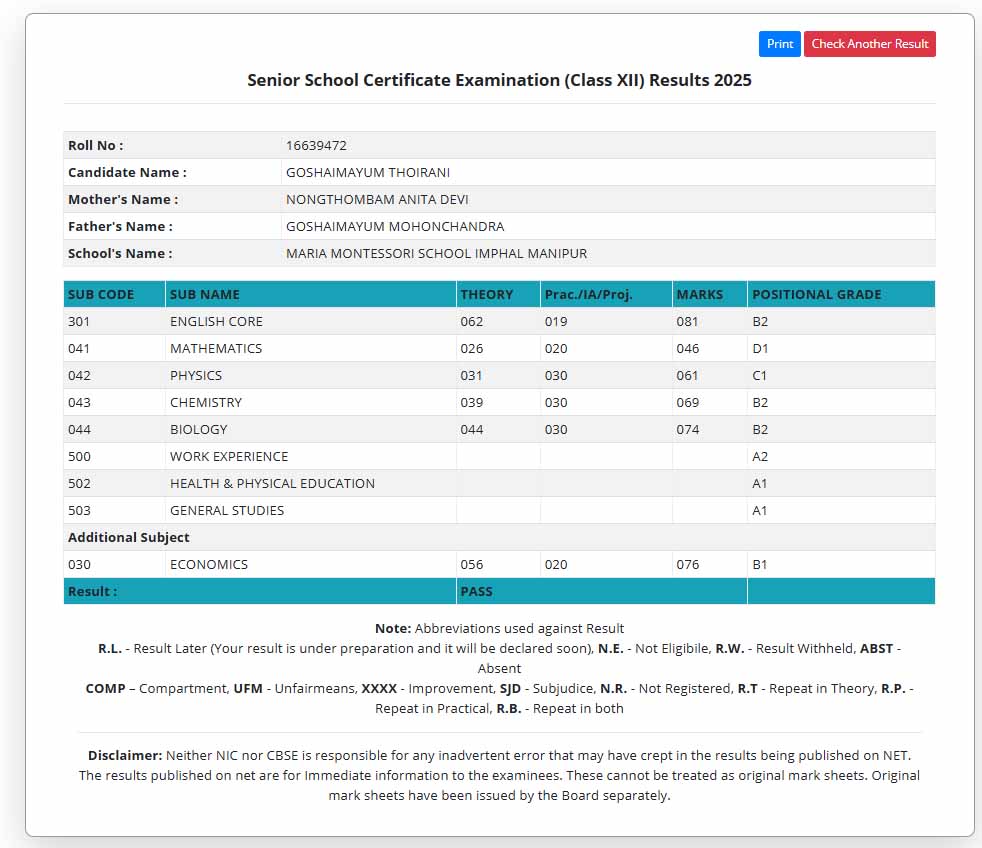The image size is (982, 848).
Task: Select the ENGLISH CORE subject cell
Action: point(216,322)
